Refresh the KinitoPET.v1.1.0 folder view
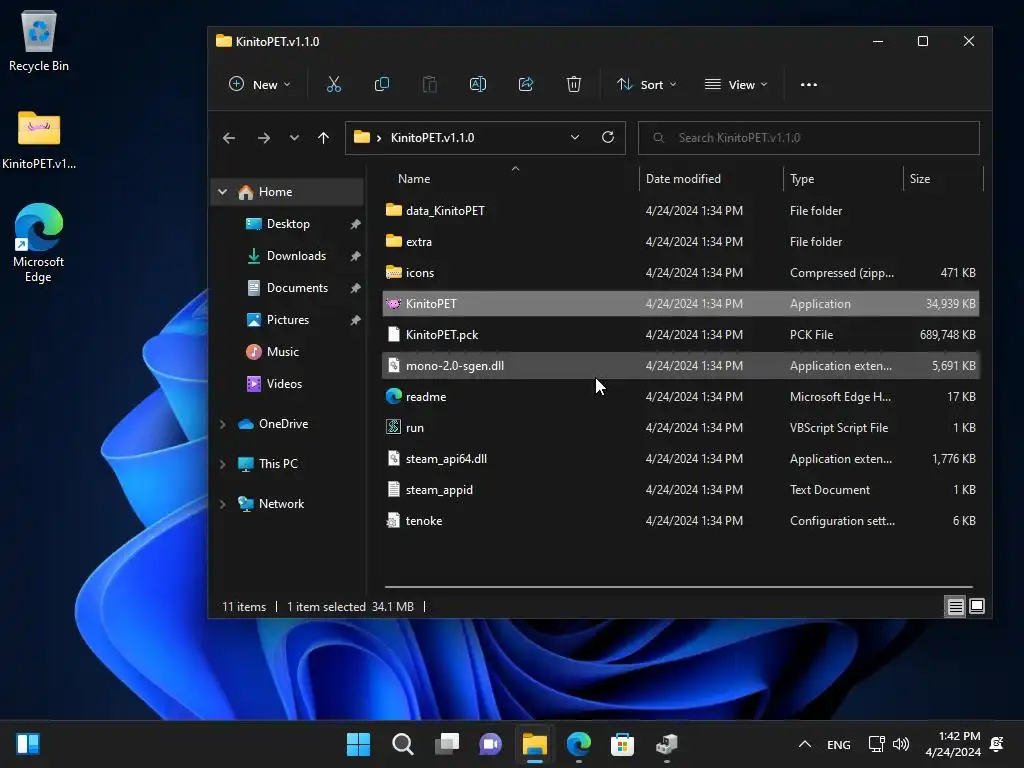 (607, 137)
